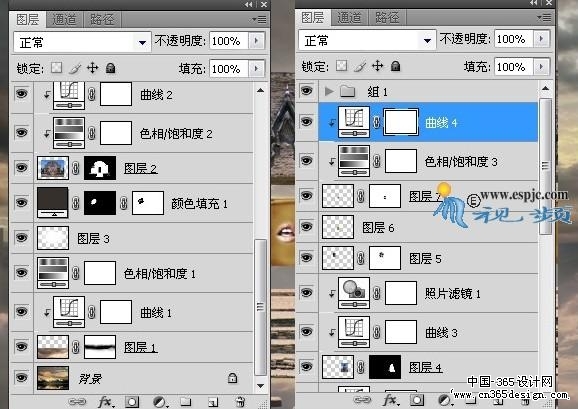Hide the 图层 6 layer

[306, 226]
